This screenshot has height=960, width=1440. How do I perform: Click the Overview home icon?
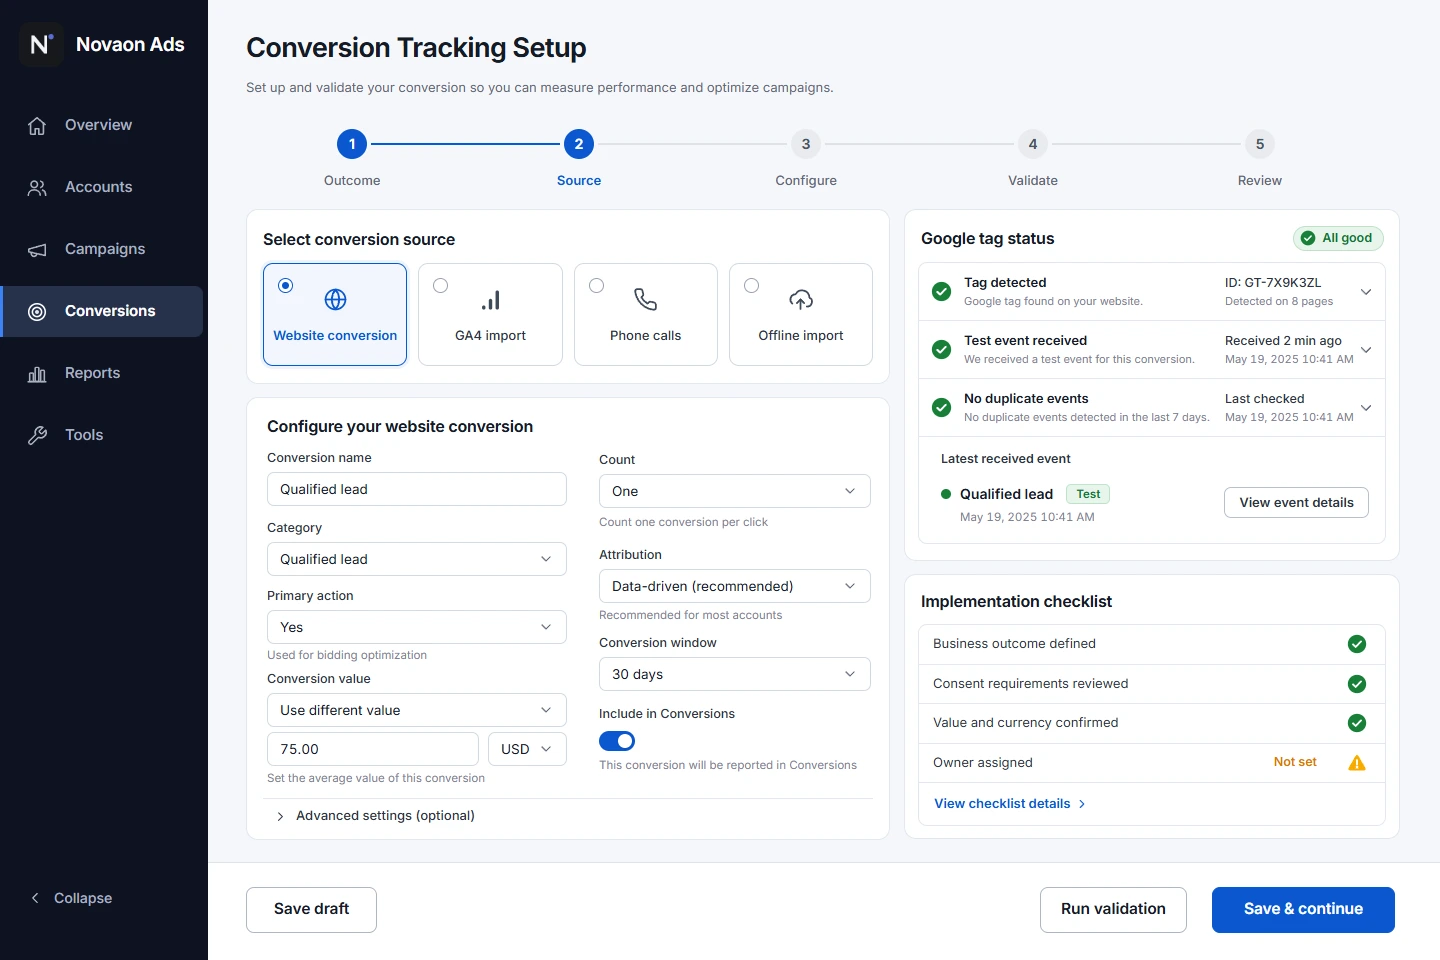coord(37,126)
